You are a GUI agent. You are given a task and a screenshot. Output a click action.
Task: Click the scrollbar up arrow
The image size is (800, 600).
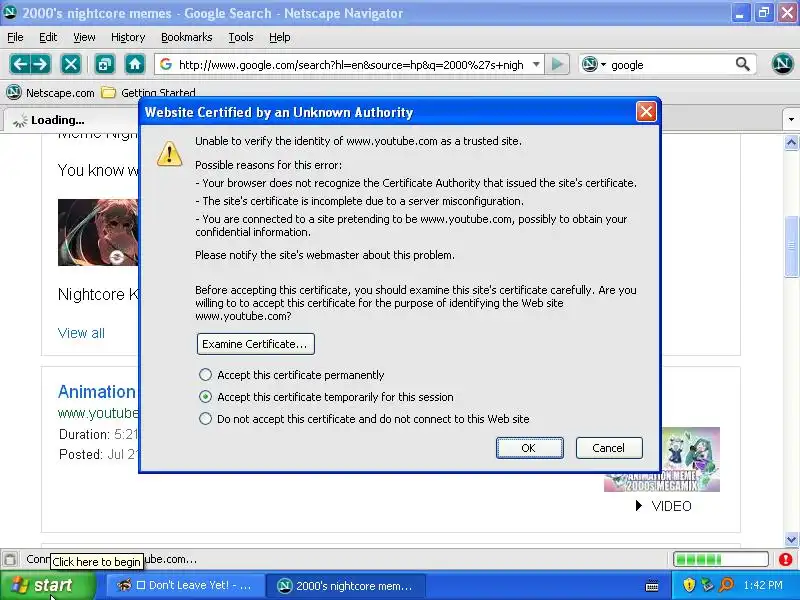(791, 142)
